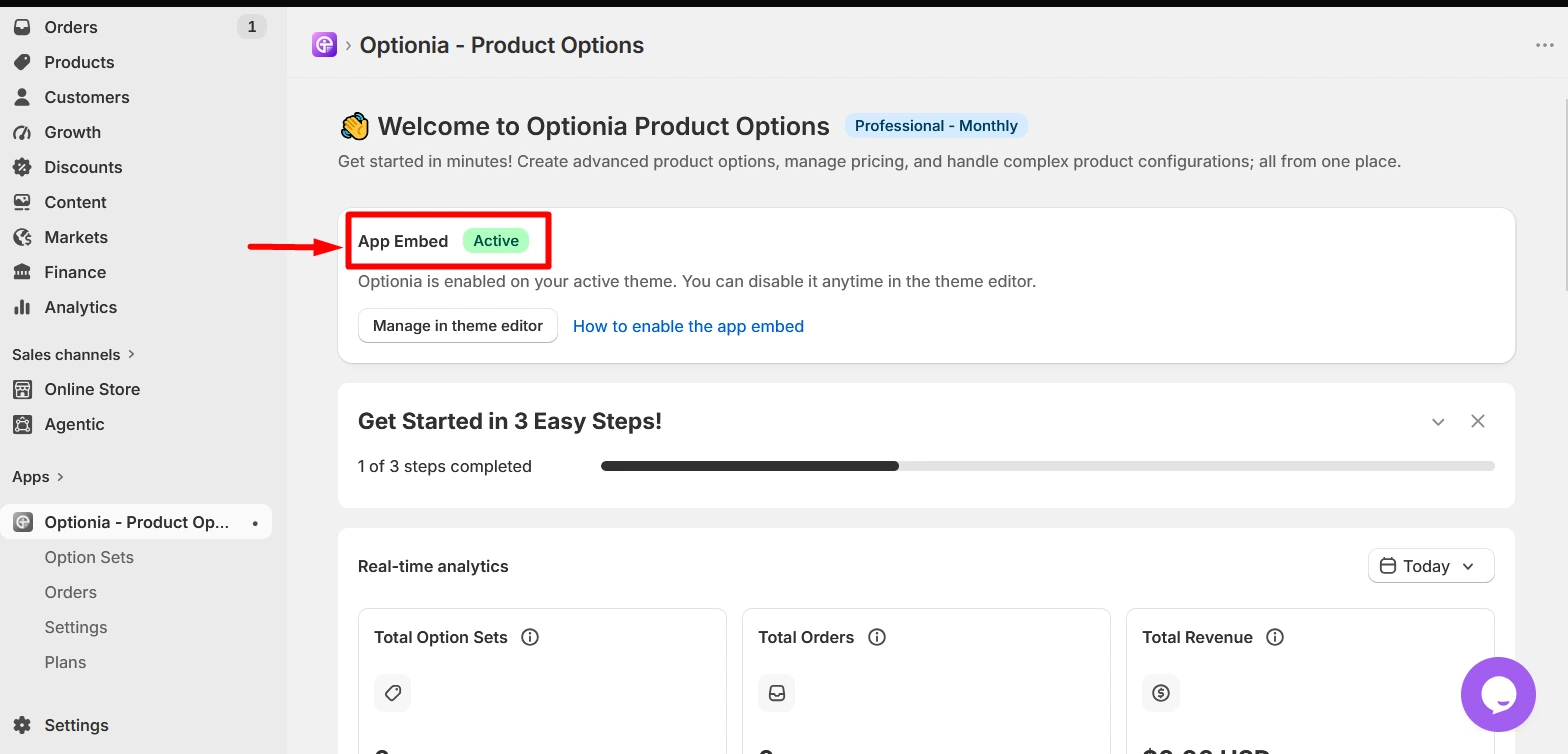Open How to enable the app embed link
The width and height of the screenshot is (1568, 754).
pos(688,326)
